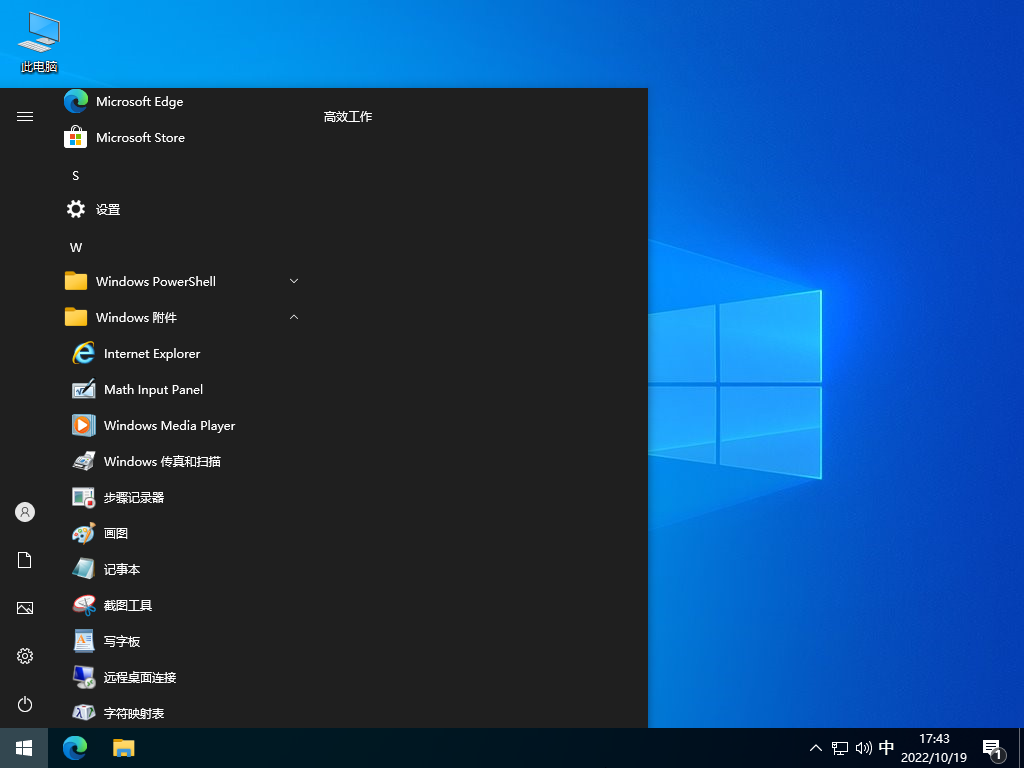This screenshot has width=1024, height=768.
Task: Open Internet Explorer from the app list
Action: point(152,354)
